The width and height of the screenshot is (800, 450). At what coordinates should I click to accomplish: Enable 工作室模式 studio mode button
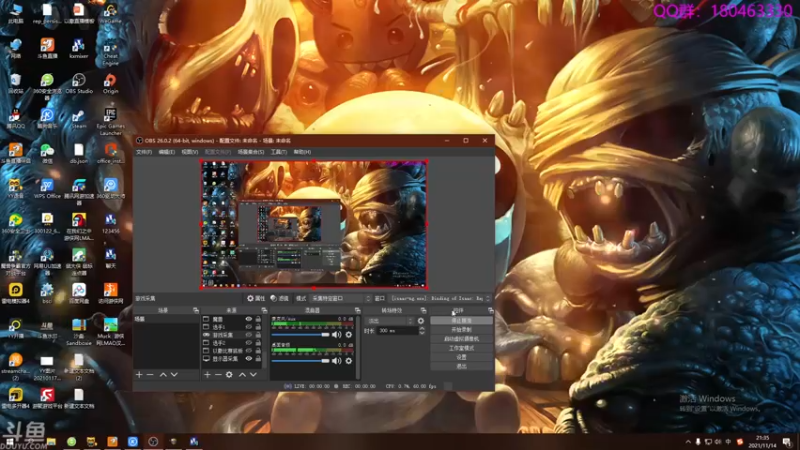(x=461, y=348)
